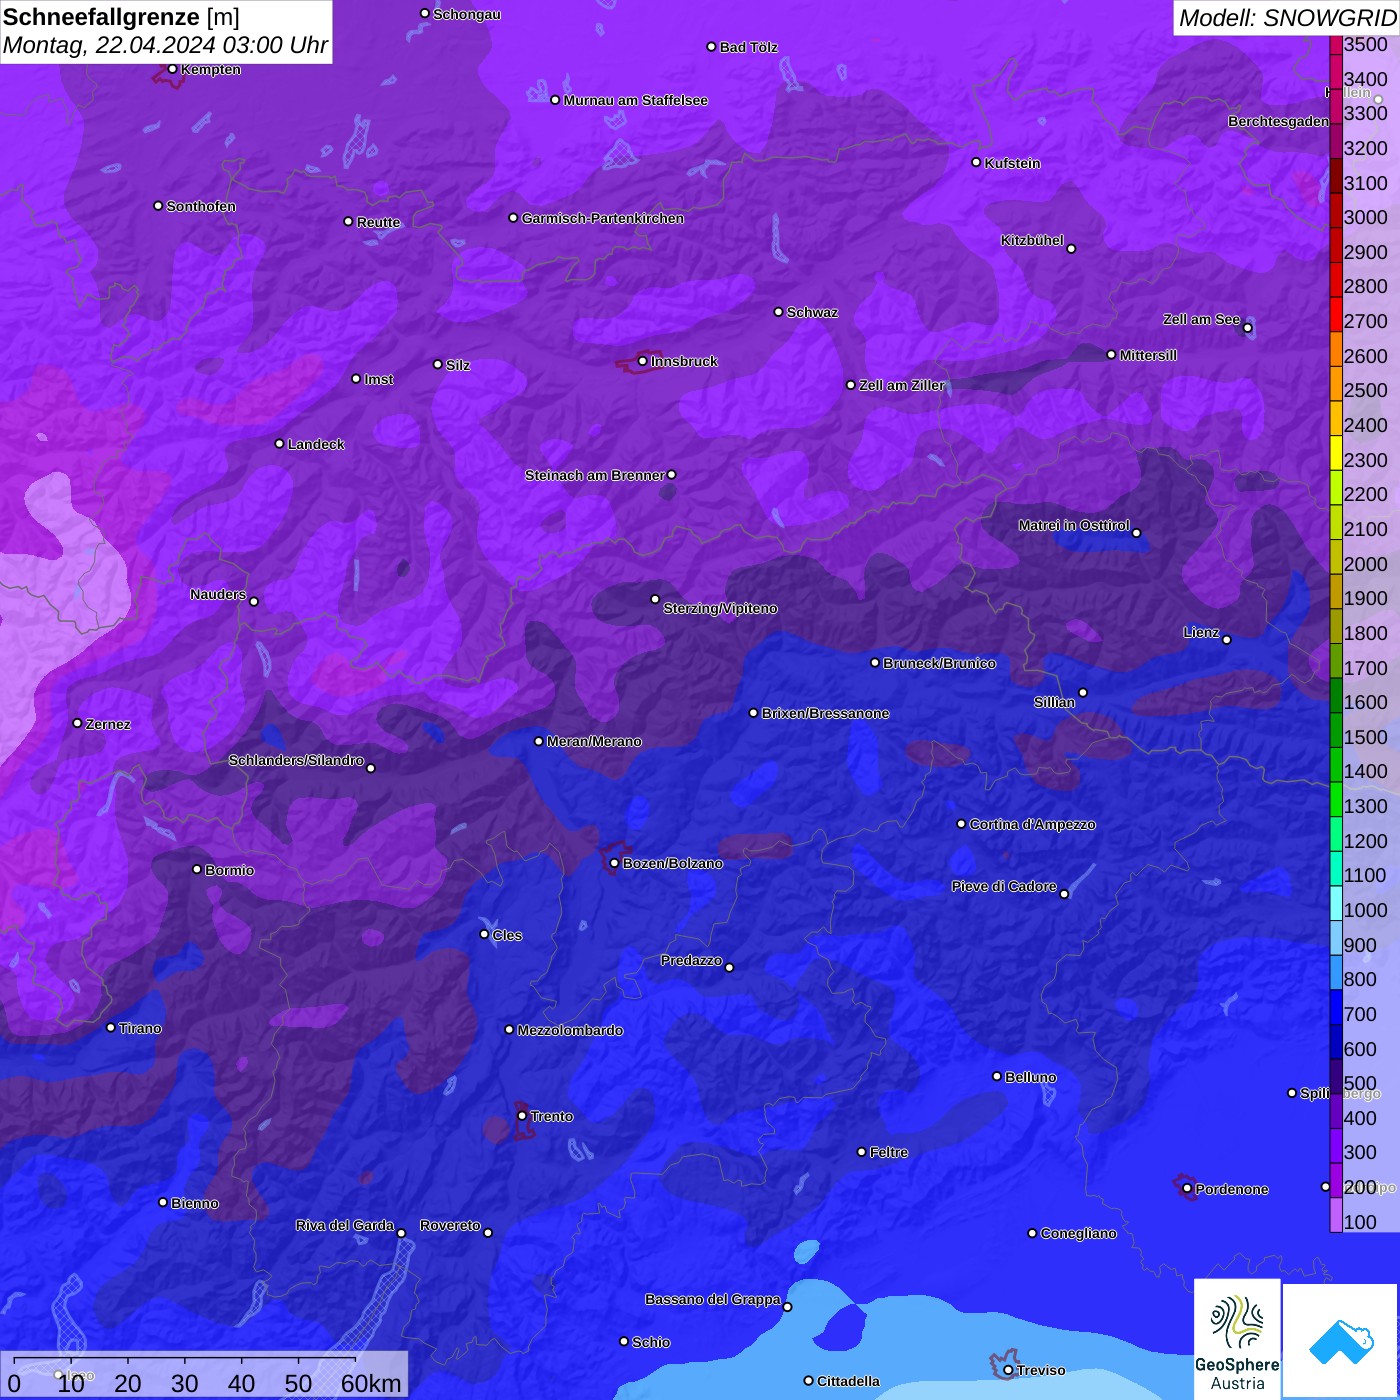Image resolution: width=1400 pixels, height=1400 pixels.
Task: Click the Garmisch-Partenkirchen label
Action: click(x=603, y=218)
